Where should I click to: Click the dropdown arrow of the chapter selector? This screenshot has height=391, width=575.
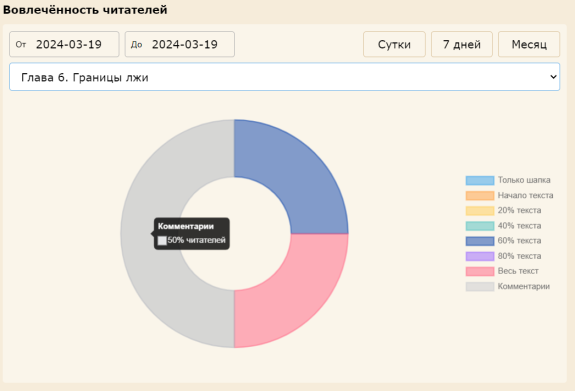click(x=553, y=77)
